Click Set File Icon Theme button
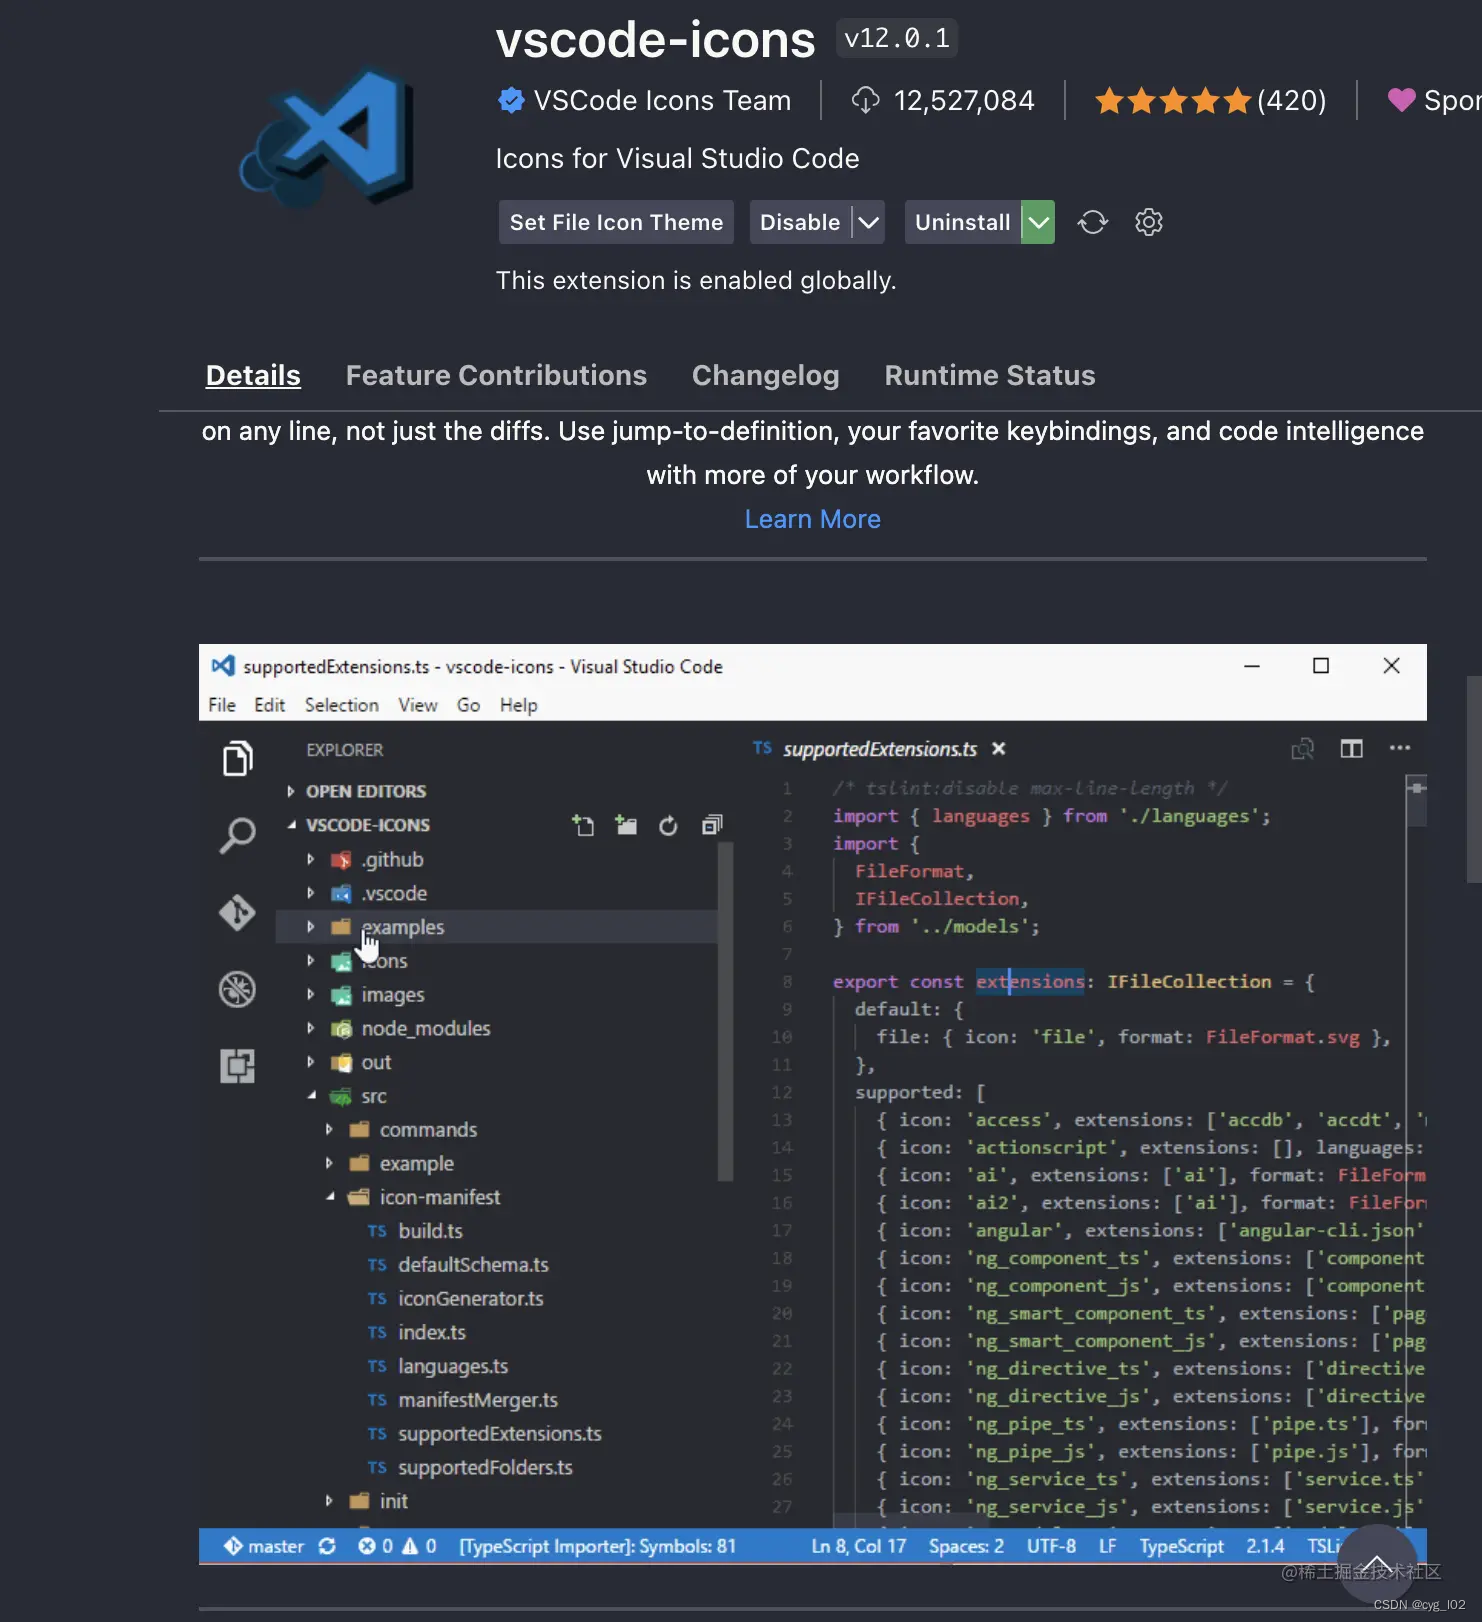Image resolution: width=1482 pixels, height=1622 pixels. pos(616,222)
